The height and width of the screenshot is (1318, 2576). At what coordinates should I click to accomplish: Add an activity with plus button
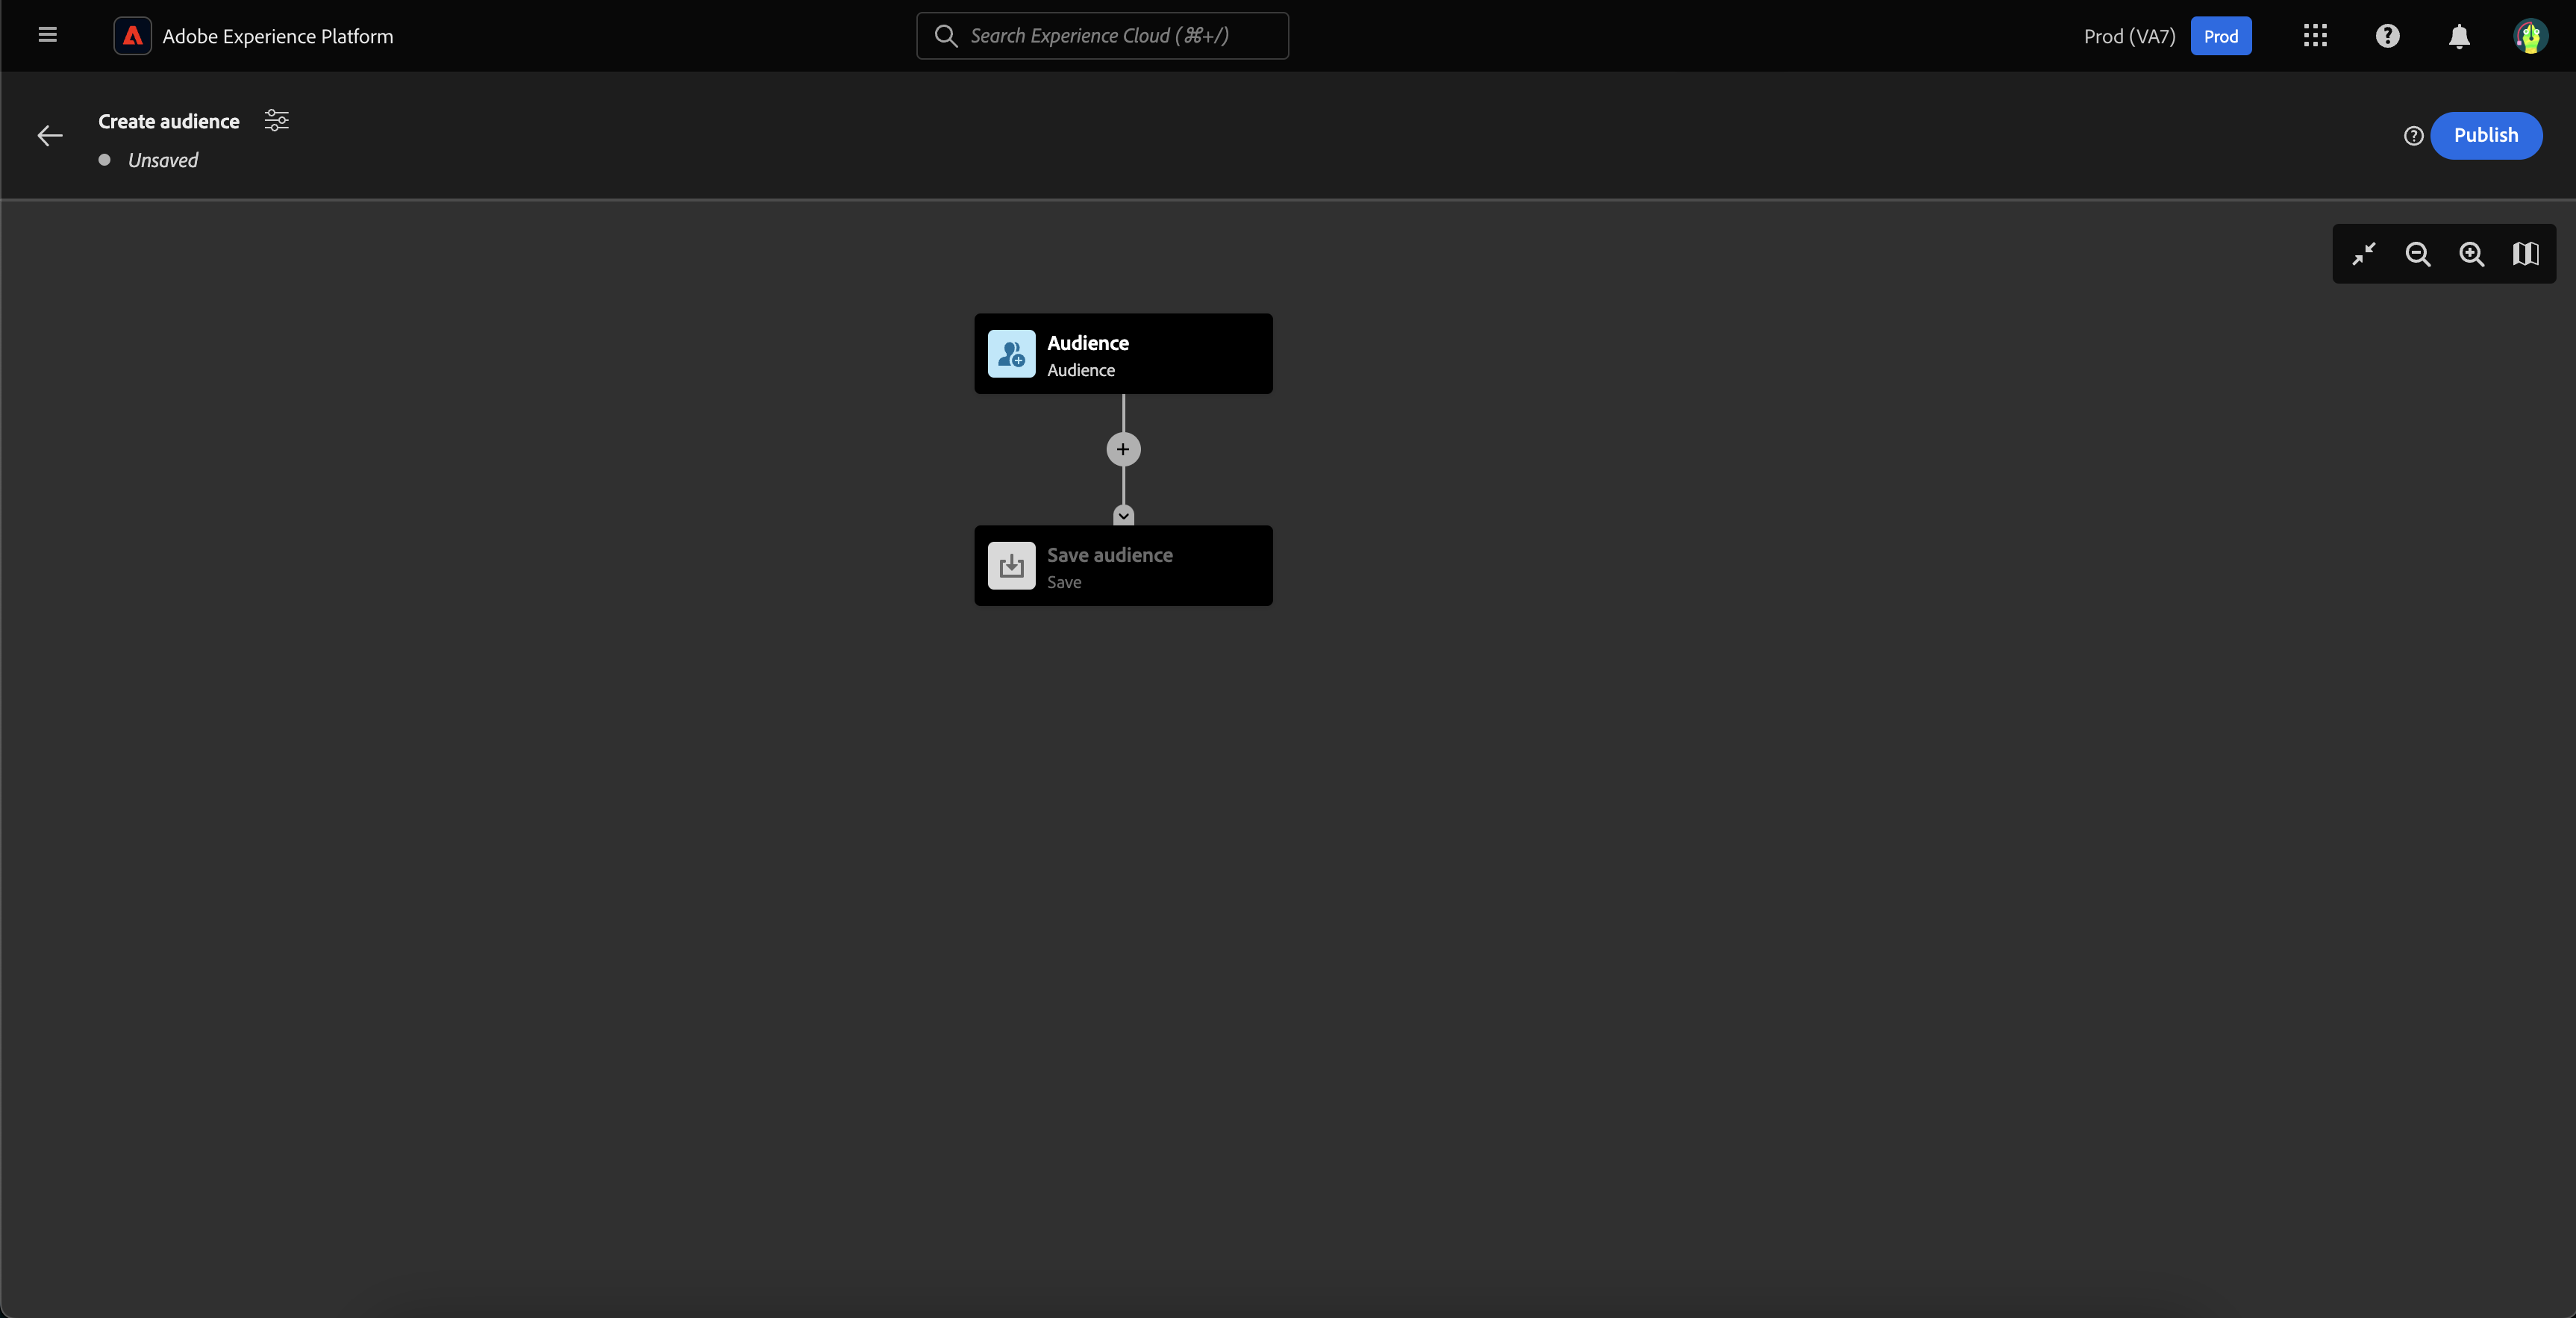point(1123,449)
